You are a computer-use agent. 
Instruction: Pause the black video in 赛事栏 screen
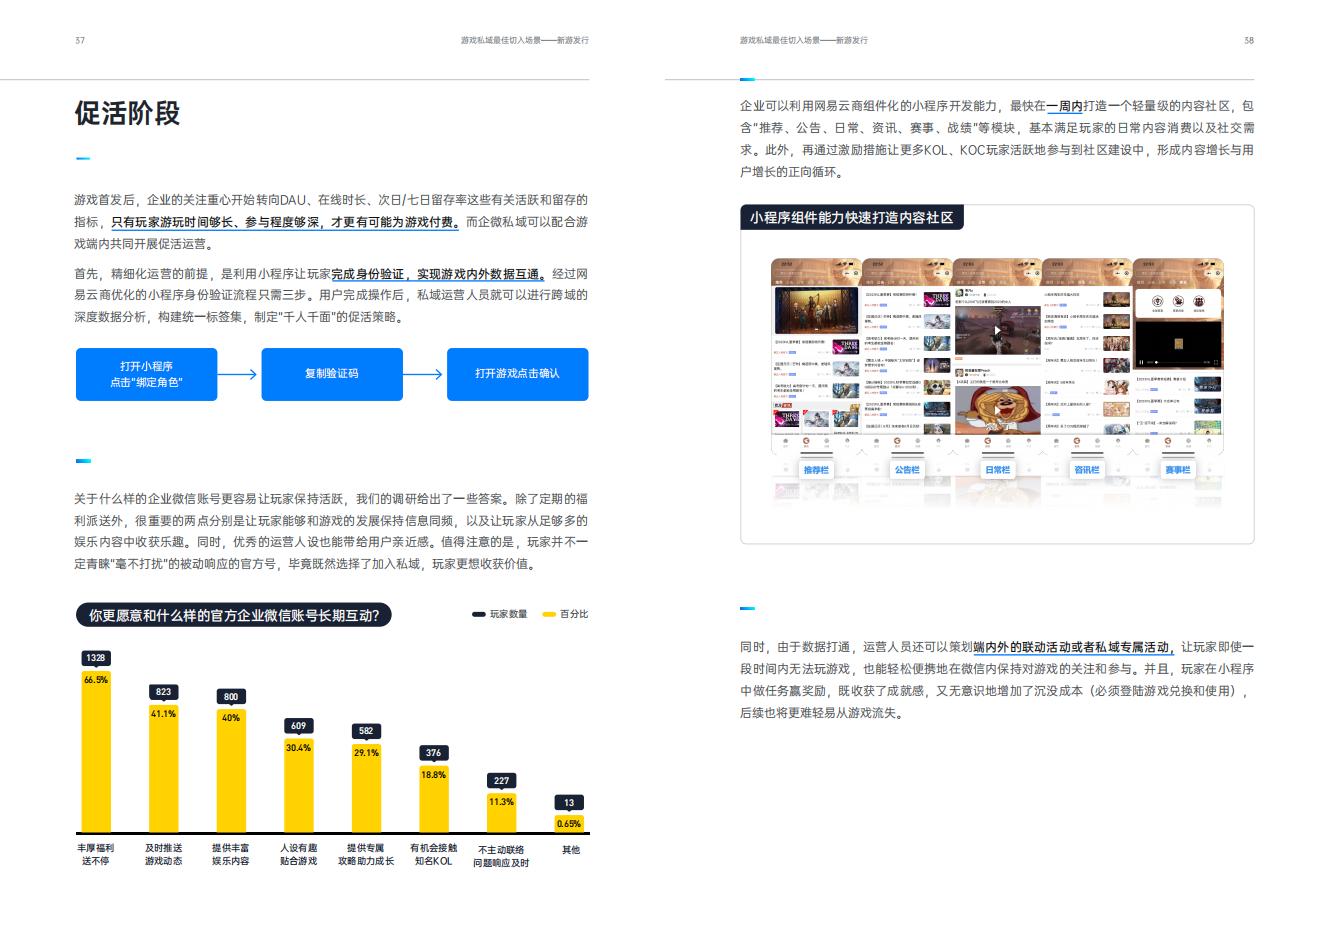coord(1142,363)
